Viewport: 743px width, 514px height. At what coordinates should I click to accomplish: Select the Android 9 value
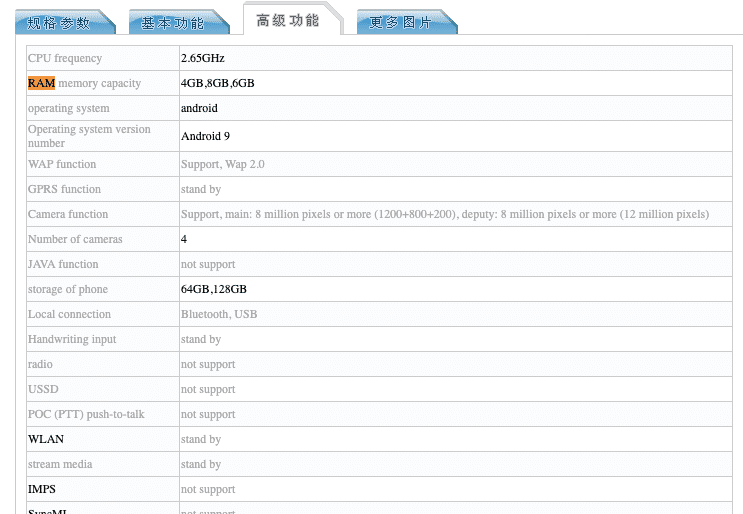[x=205, y=136]
